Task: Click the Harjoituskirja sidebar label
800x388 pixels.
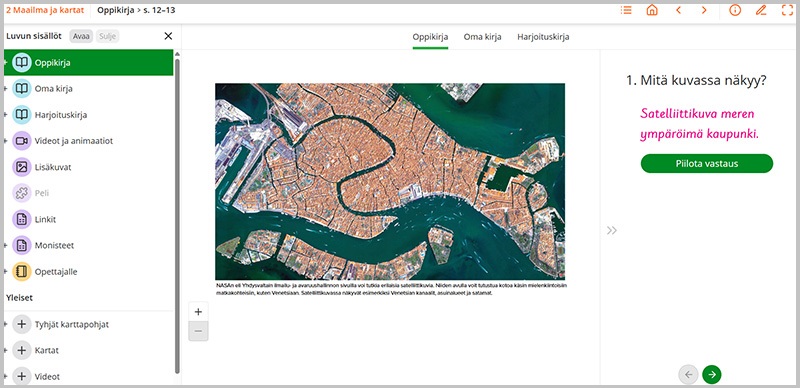Action: click(61, 115)
